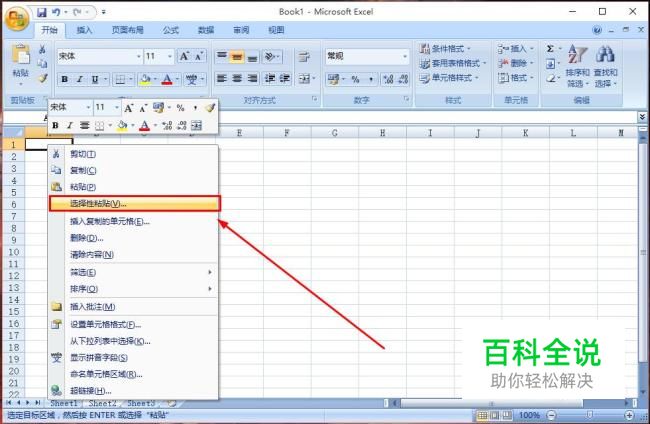Click the Undo icon in quick access toolbar
This screenshot has height=424, width=650.
coord(56,12)
